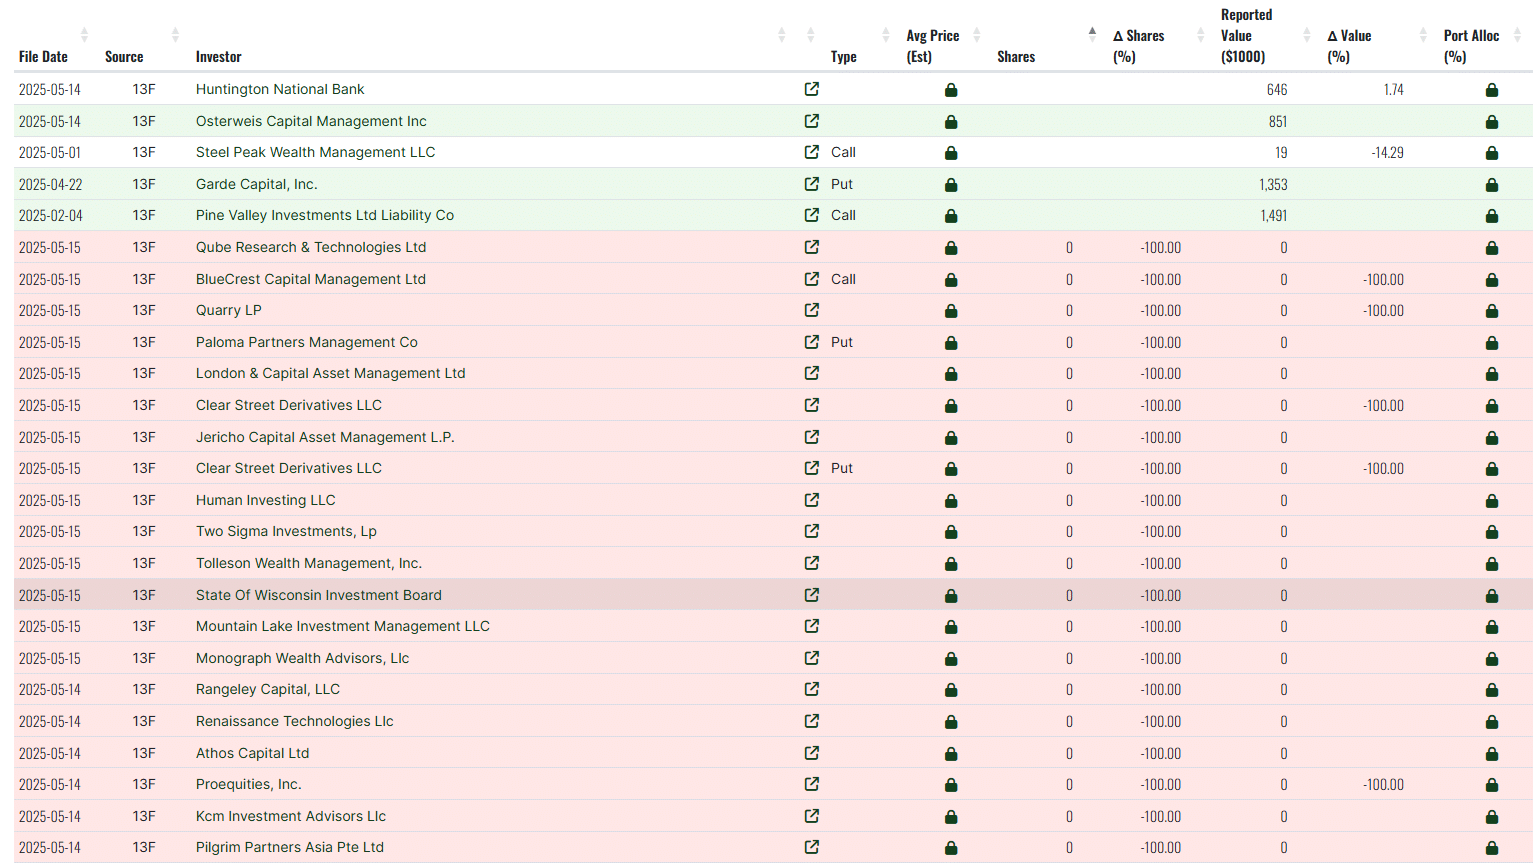This screenshot has height=863, width=1538.
Task: Click locked Avg Price icon for Huntington National Bank
Action: [x=951, y=90]
